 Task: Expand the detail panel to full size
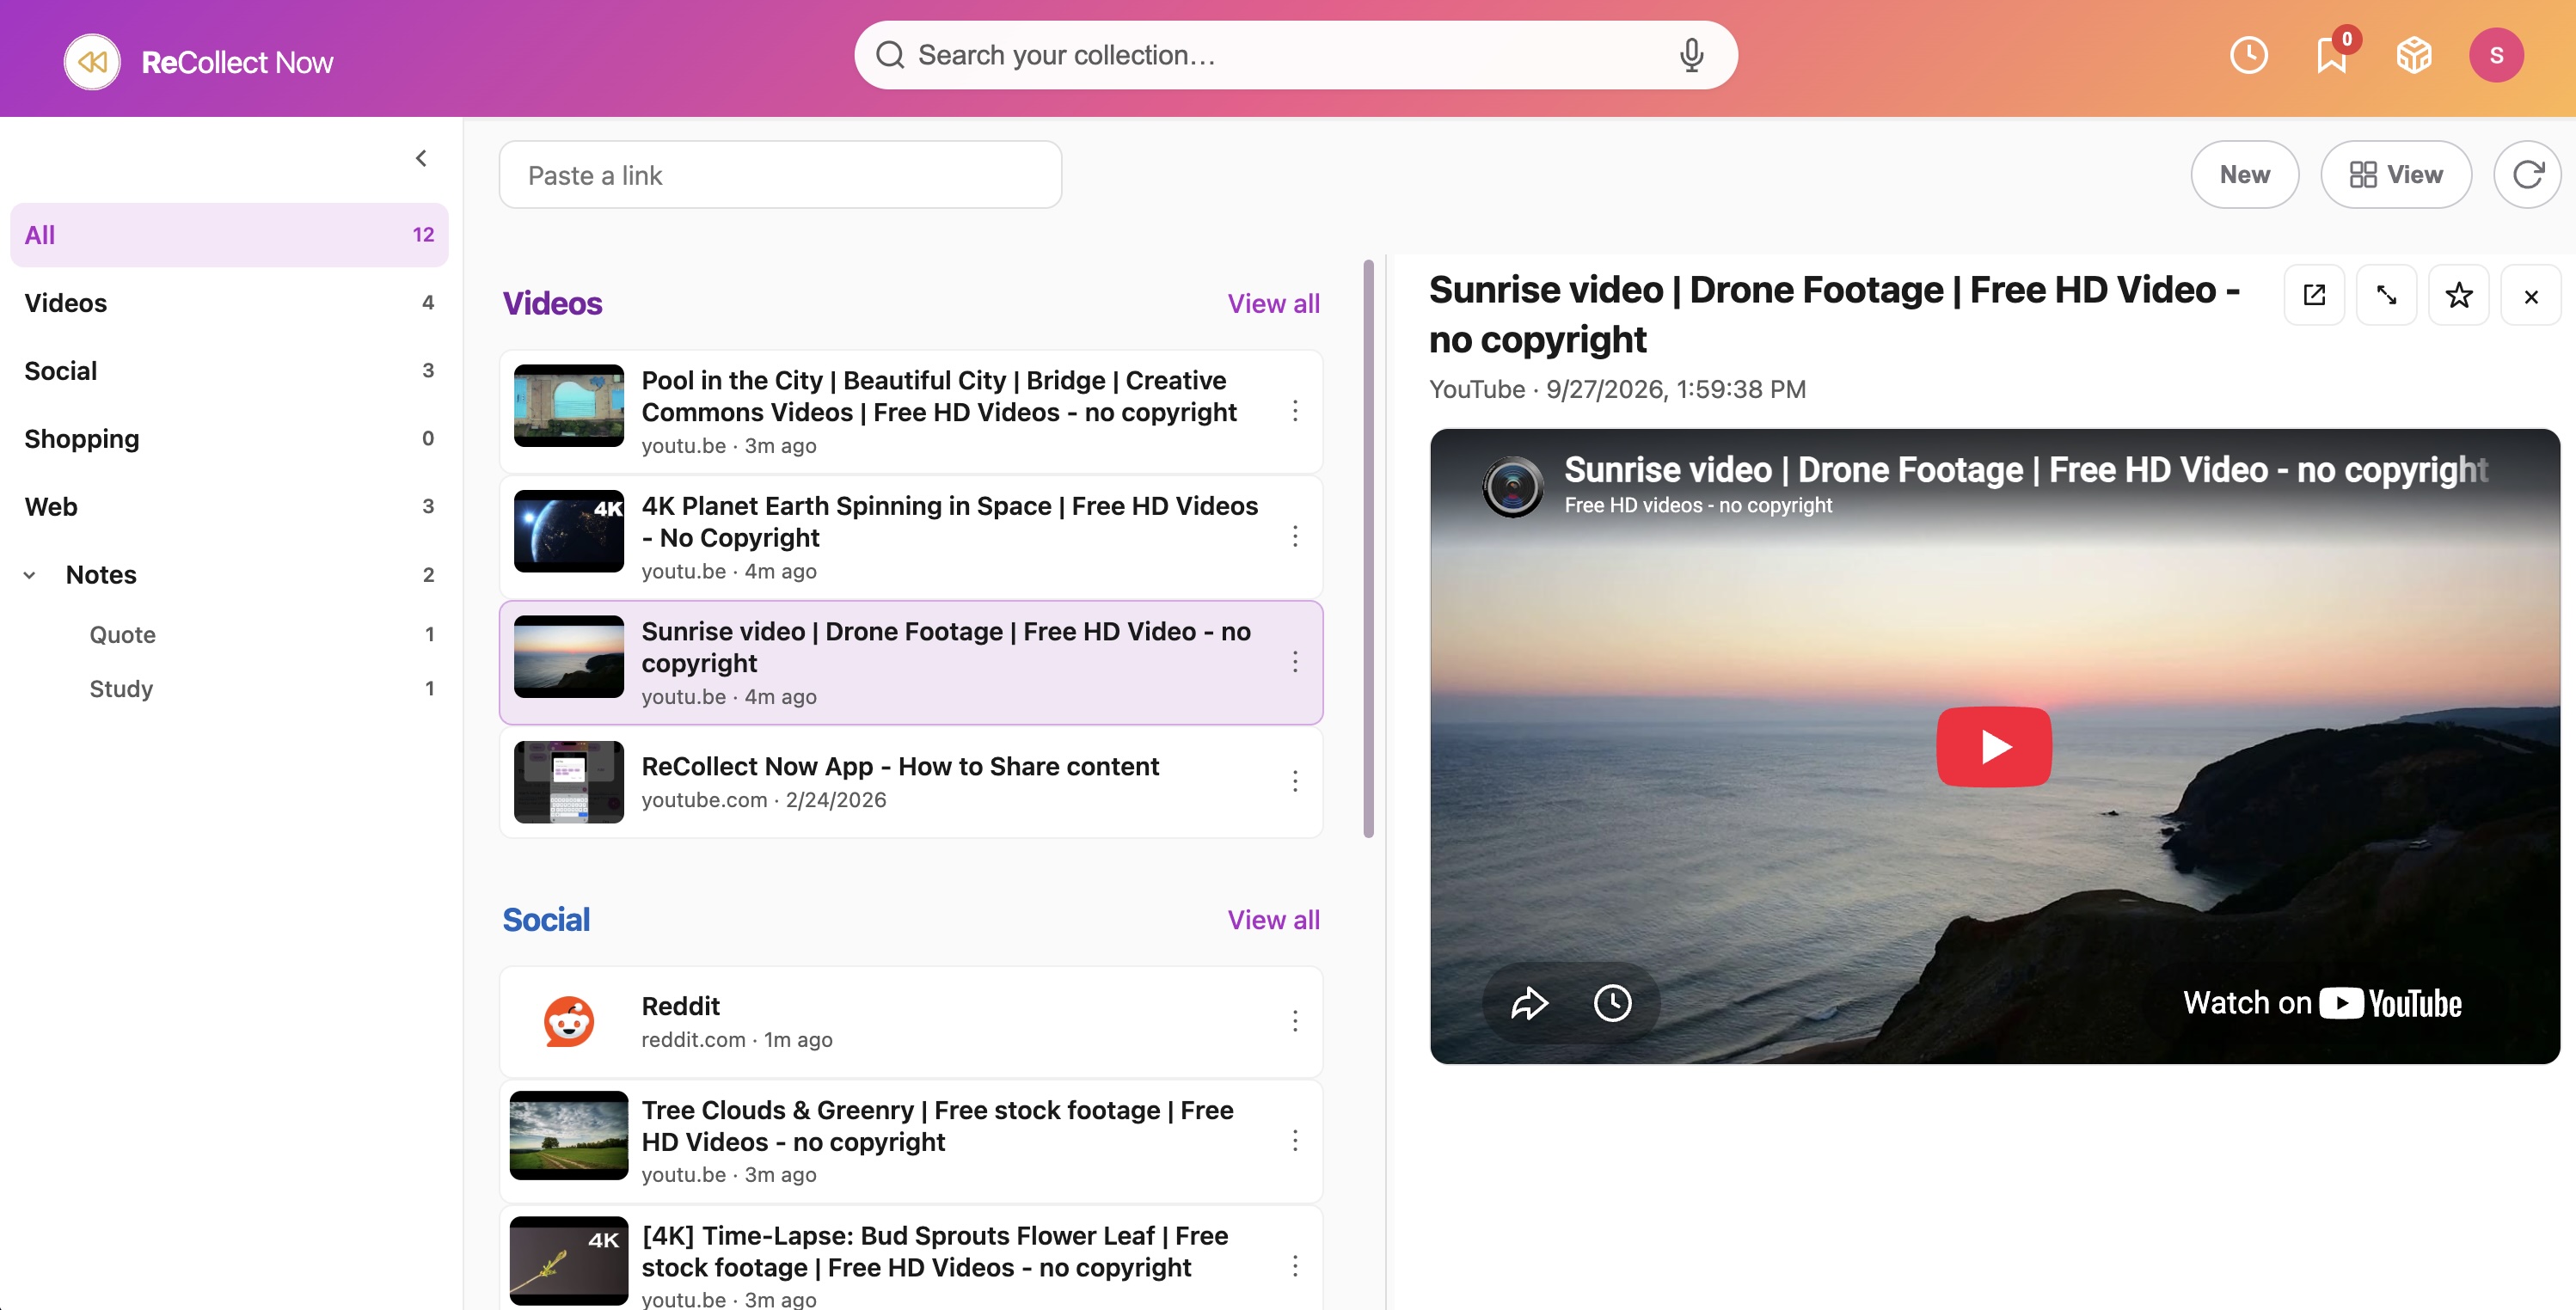click(x=2386, y=295)
